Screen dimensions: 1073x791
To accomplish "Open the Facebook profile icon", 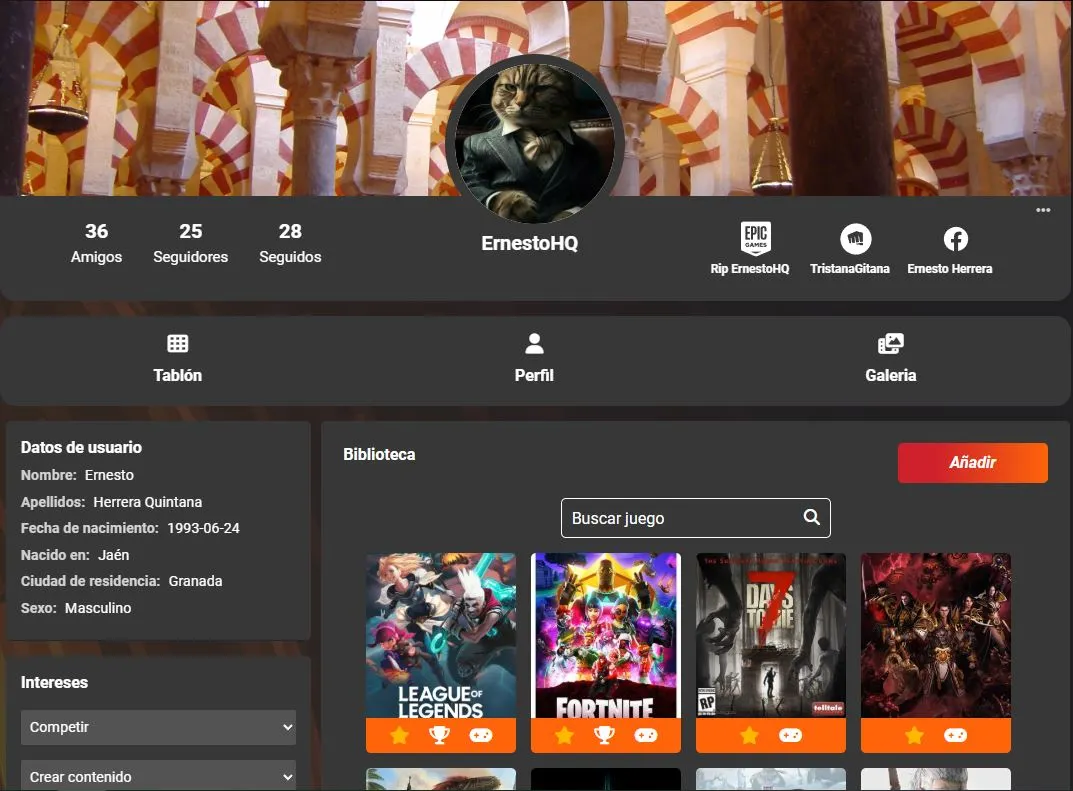I will [955, 239].
